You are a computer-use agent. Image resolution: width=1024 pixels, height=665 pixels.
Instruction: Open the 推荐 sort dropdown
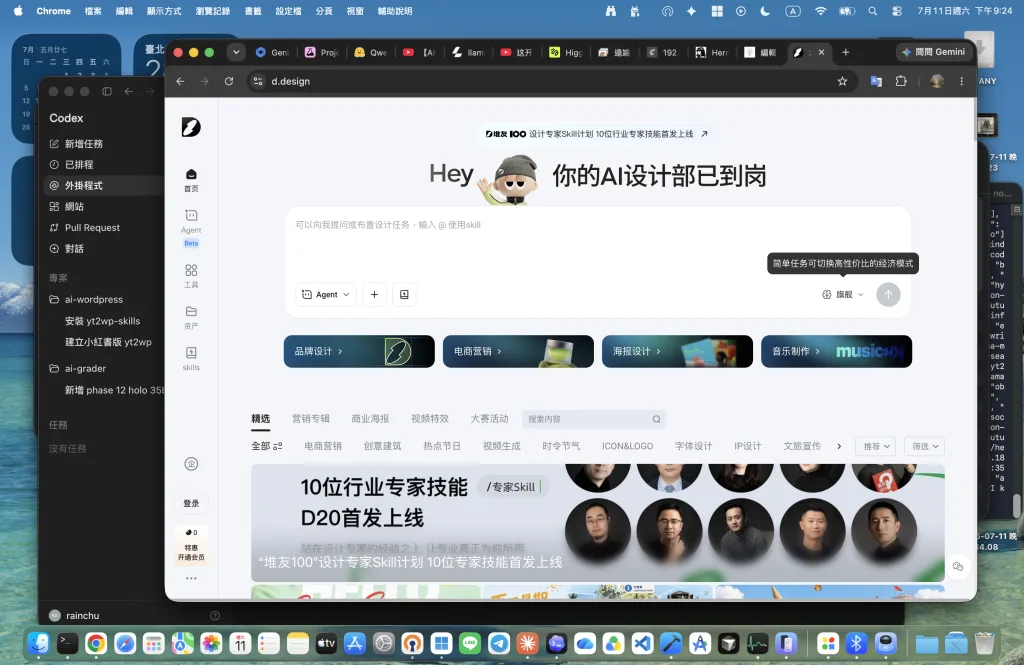(876, 446)
